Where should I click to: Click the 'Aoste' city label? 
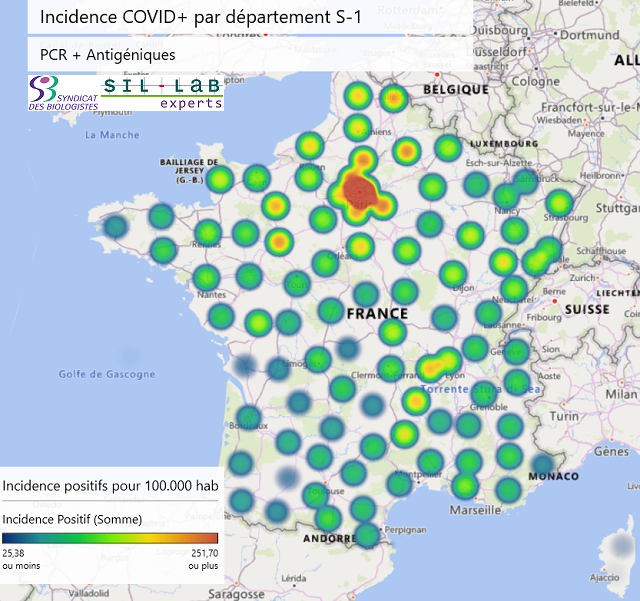[549, 376]
